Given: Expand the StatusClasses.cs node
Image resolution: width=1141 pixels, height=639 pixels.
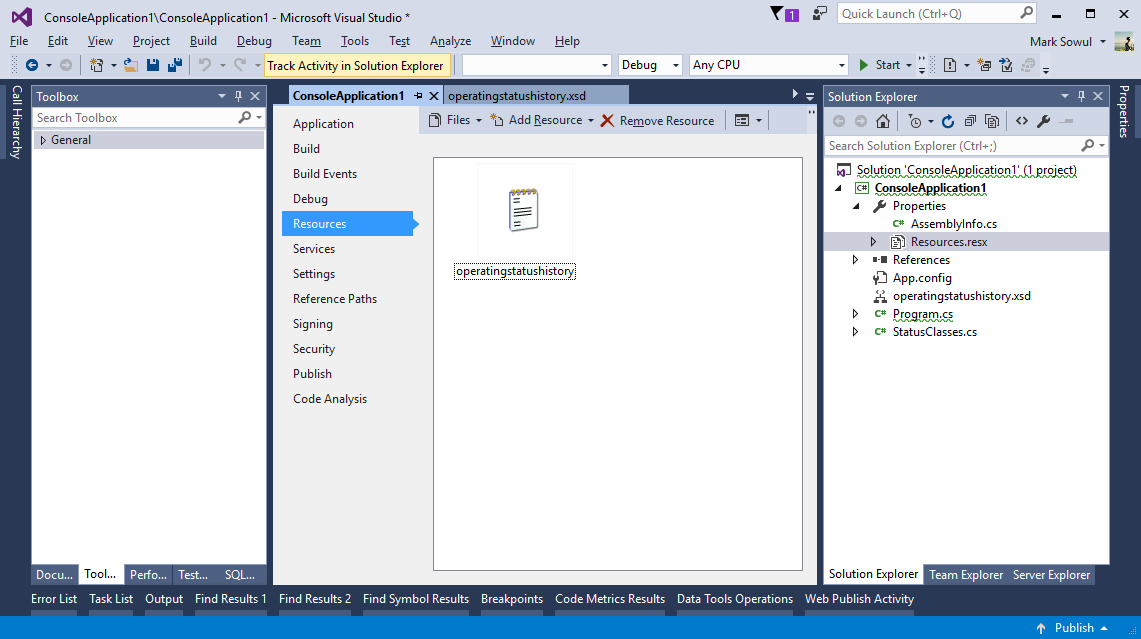Looking at the screenshot, I should 855,332.
